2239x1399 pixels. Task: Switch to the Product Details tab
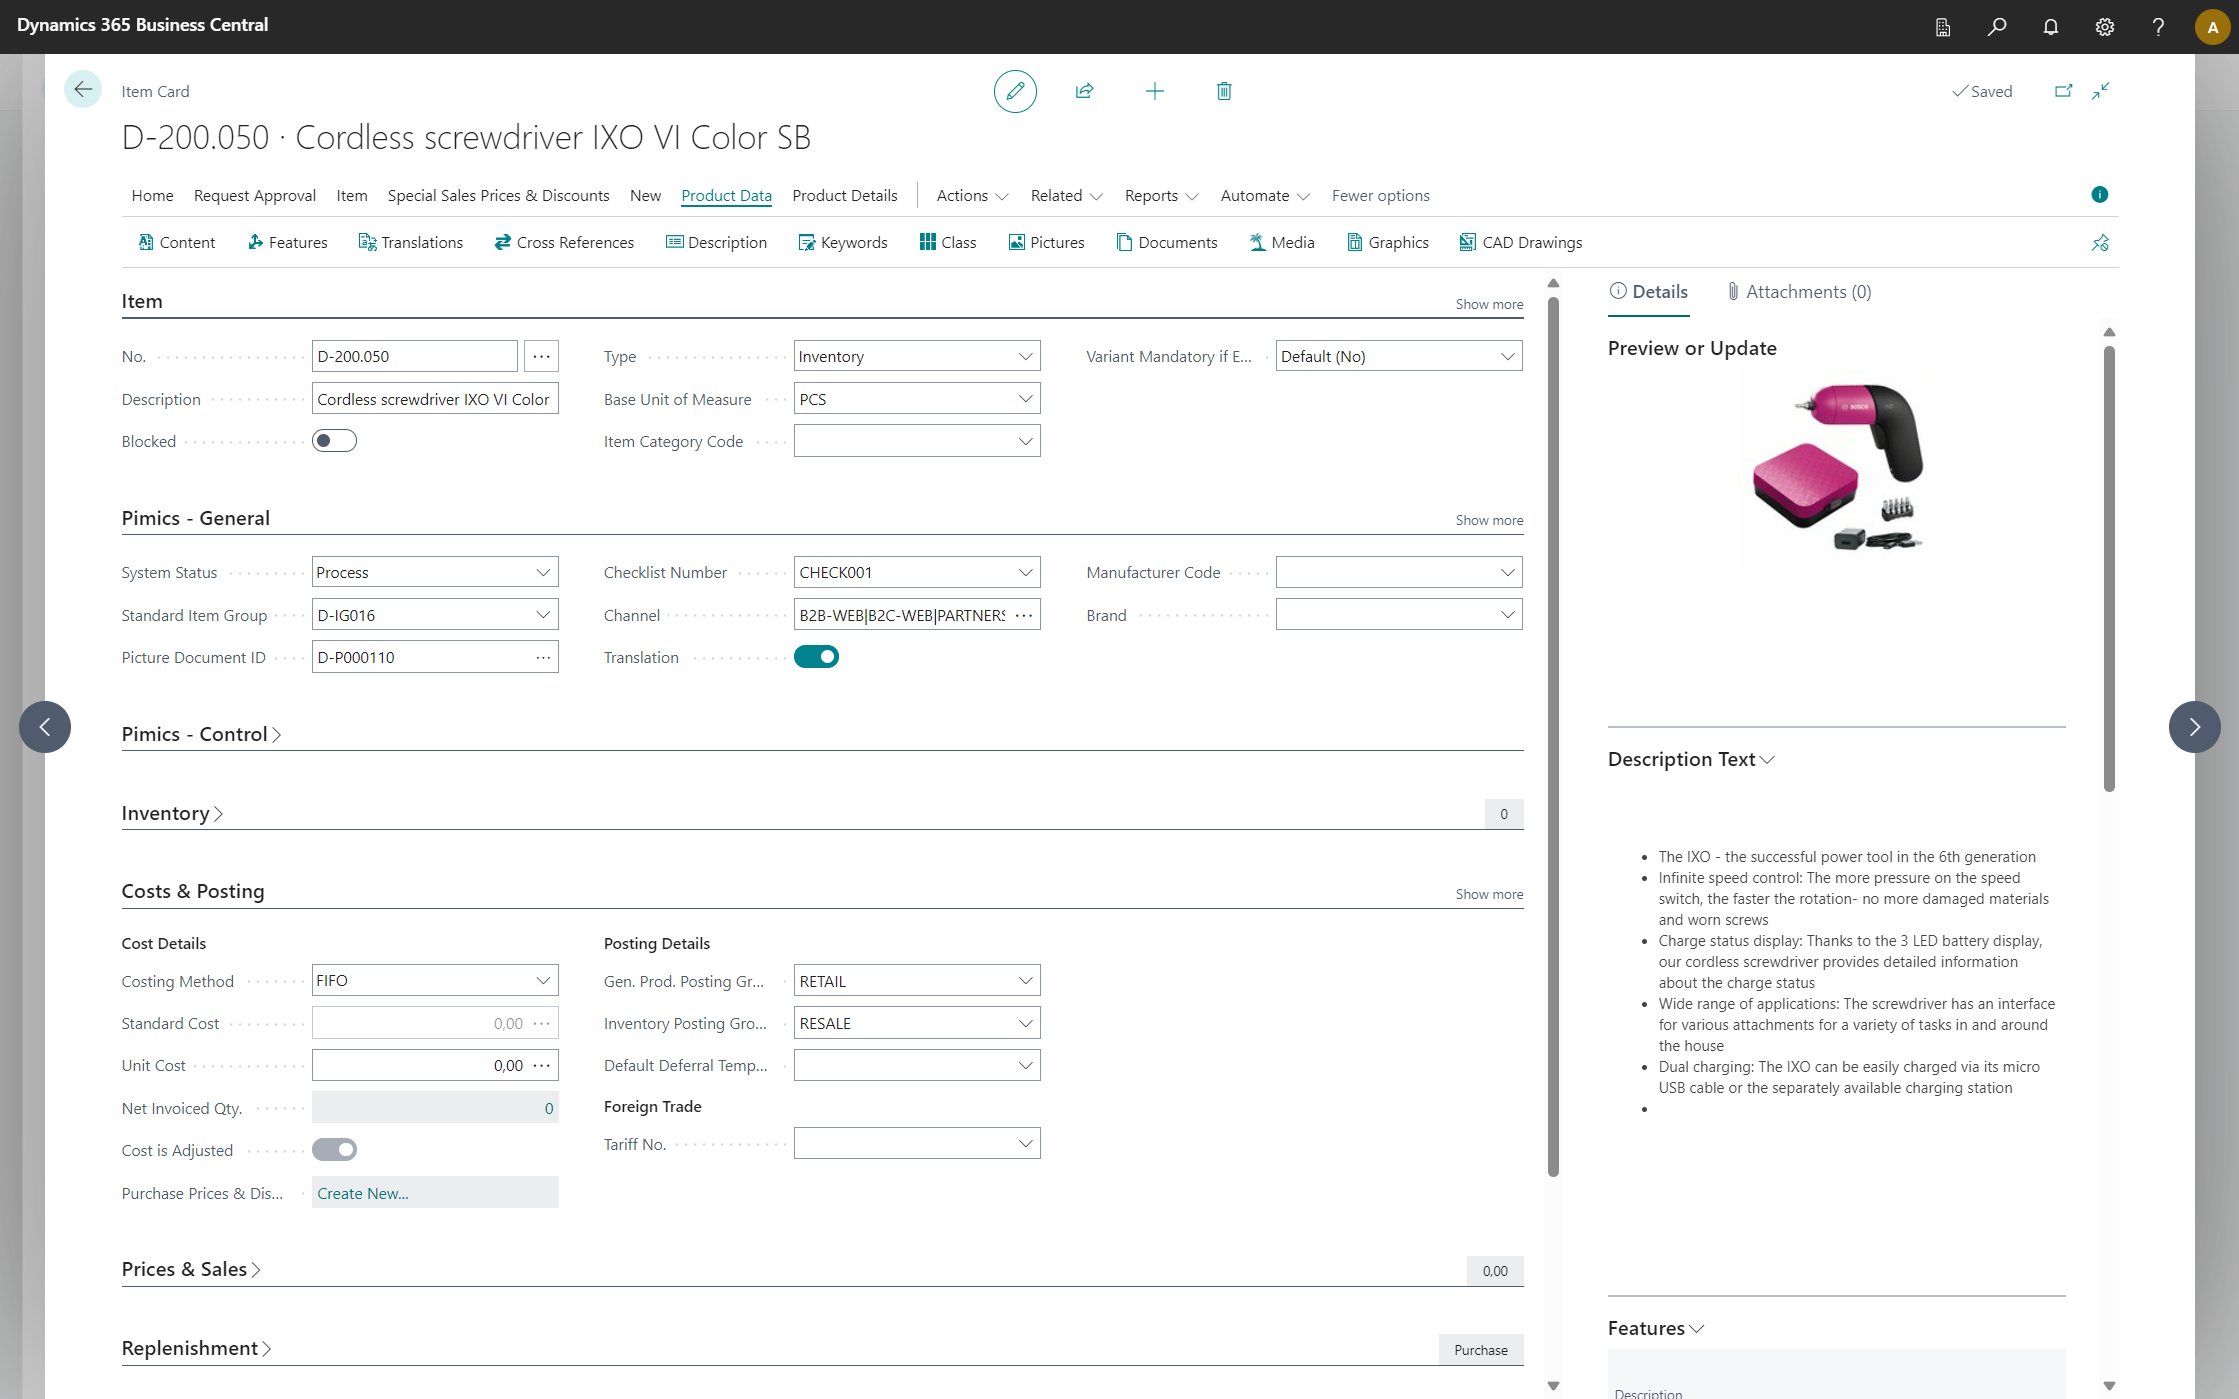point(844,195)
